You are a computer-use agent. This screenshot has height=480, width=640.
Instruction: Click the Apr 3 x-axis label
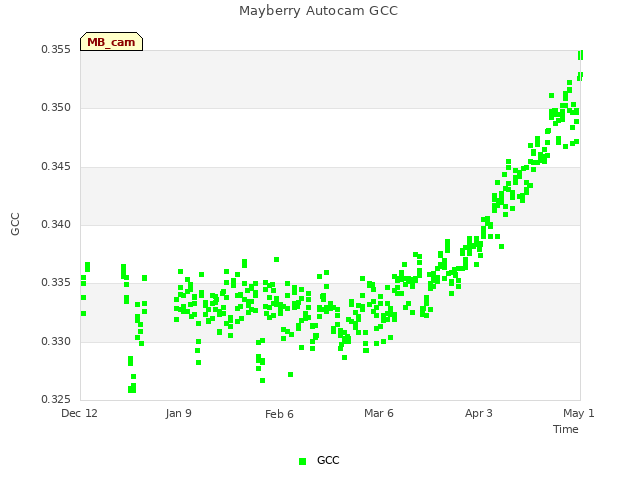coord(479,413)
